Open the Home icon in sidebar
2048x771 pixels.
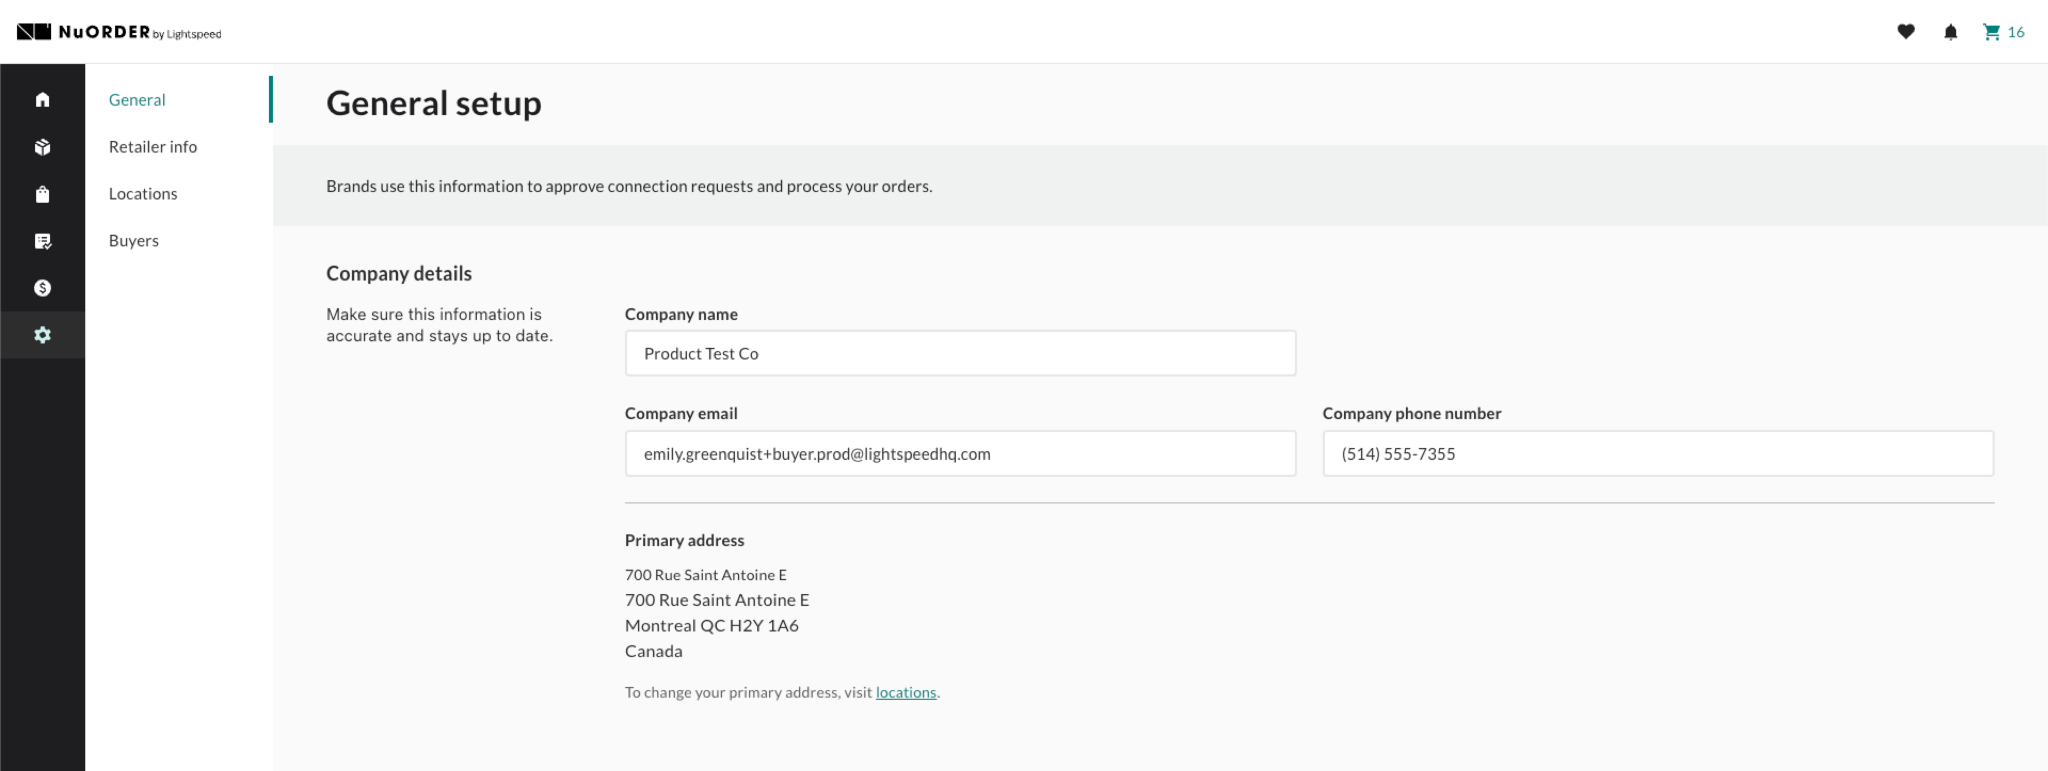coord(42,99)
